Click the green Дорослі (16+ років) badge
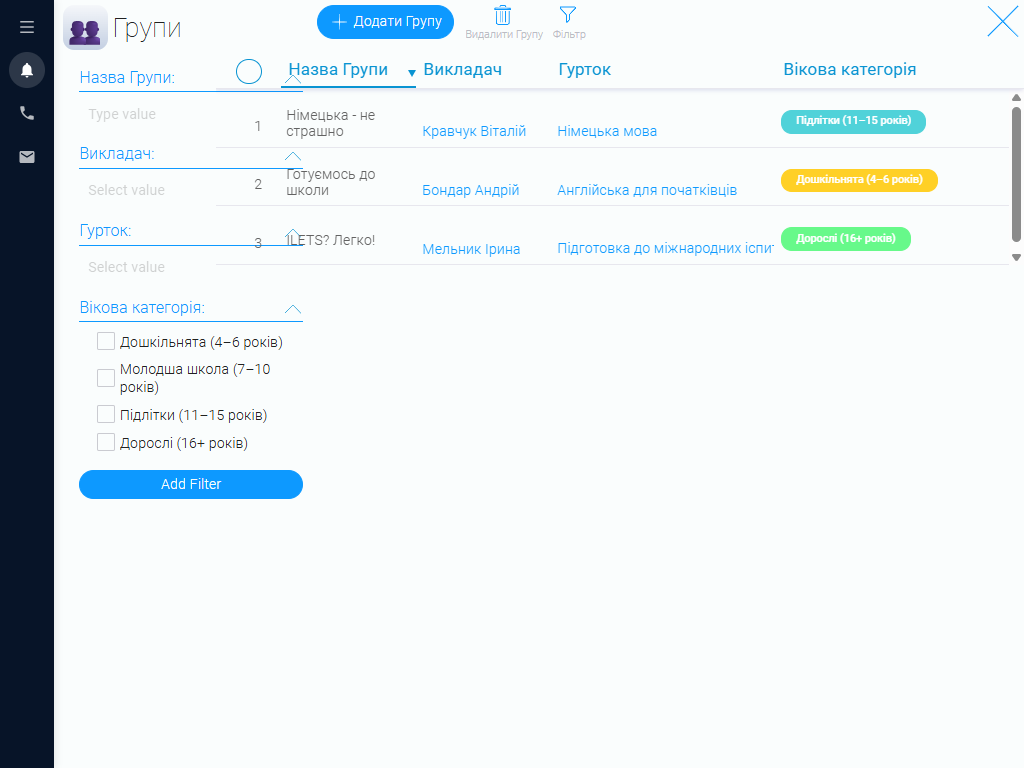Screen dimensions: 1024x768 coord(846,239)
